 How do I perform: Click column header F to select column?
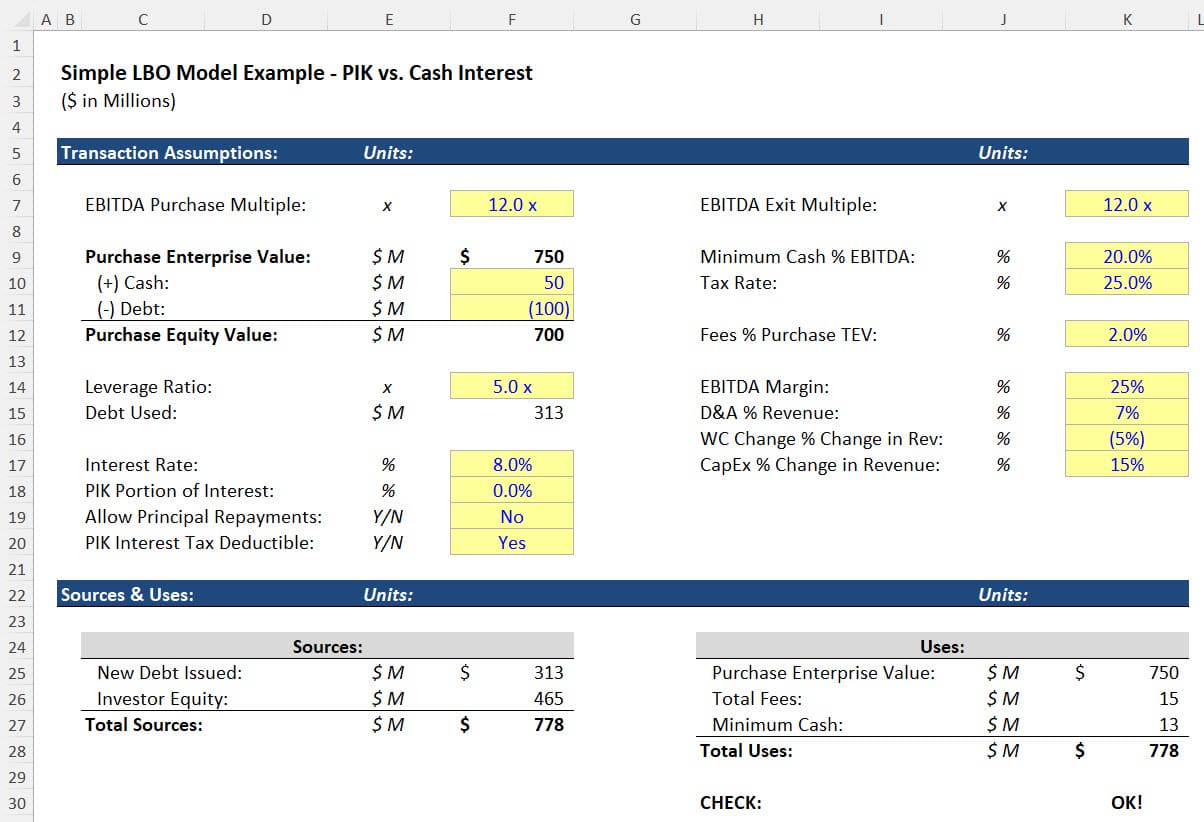pyautogui.click(x=512, y=18)
